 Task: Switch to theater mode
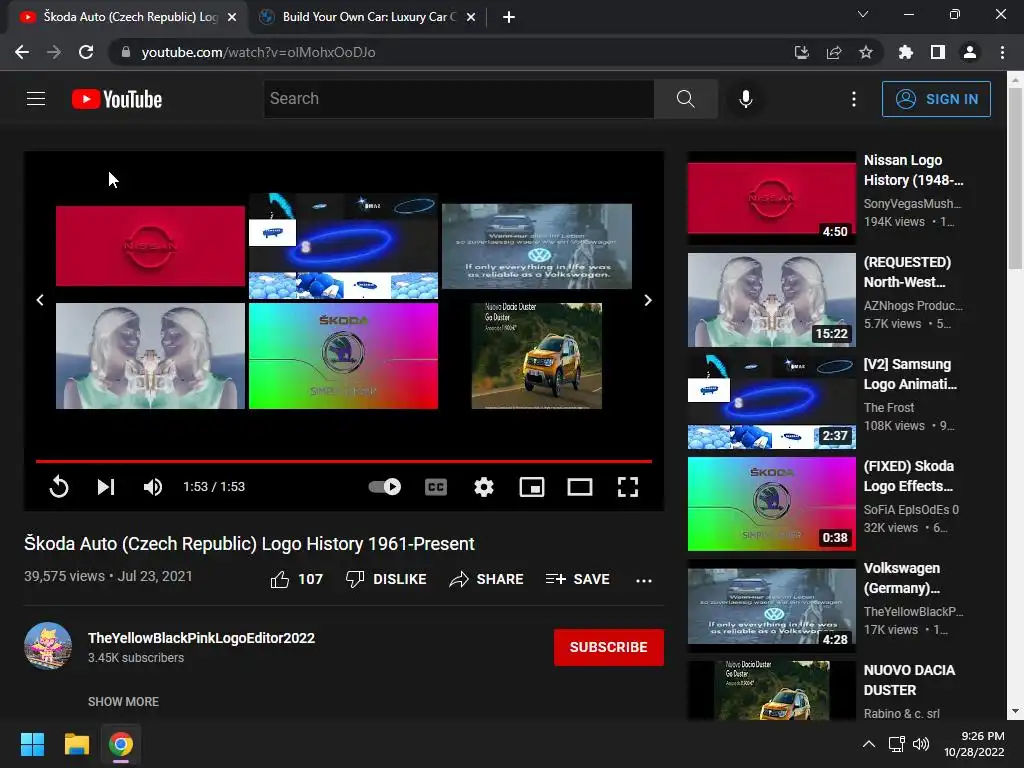580,487
